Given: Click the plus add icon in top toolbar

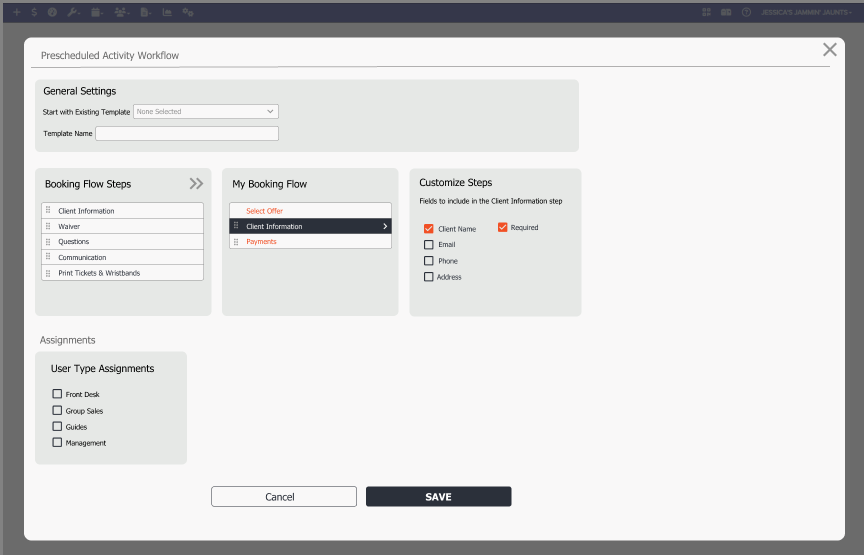Looking at the screenshot, I should point(17,12).
